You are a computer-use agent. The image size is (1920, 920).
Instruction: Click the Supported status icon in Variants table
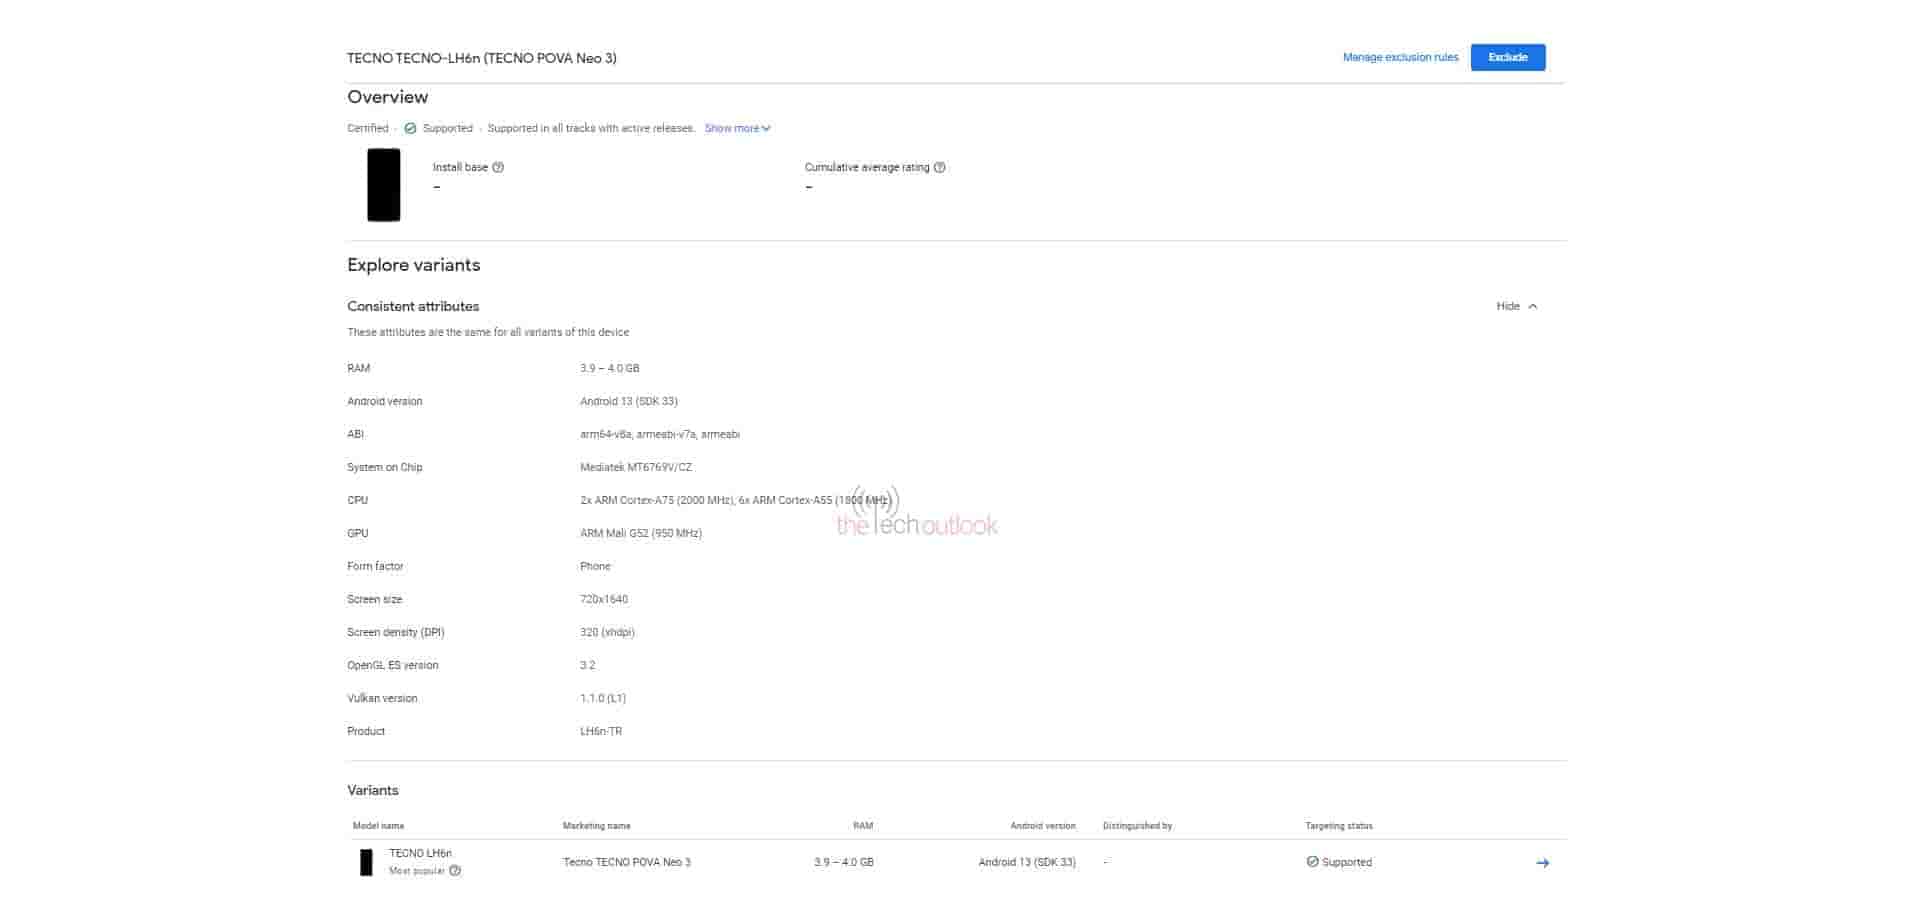click(x=1312, y=862)
